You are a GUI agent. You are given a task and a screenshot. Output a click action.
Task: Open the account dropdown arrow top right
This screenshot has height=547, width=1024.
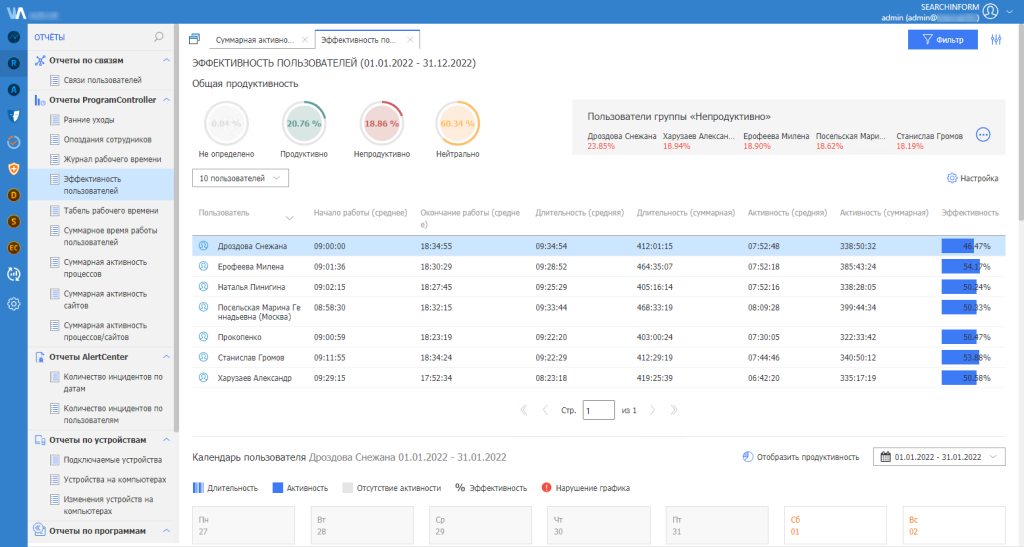tap(1010, 11)
